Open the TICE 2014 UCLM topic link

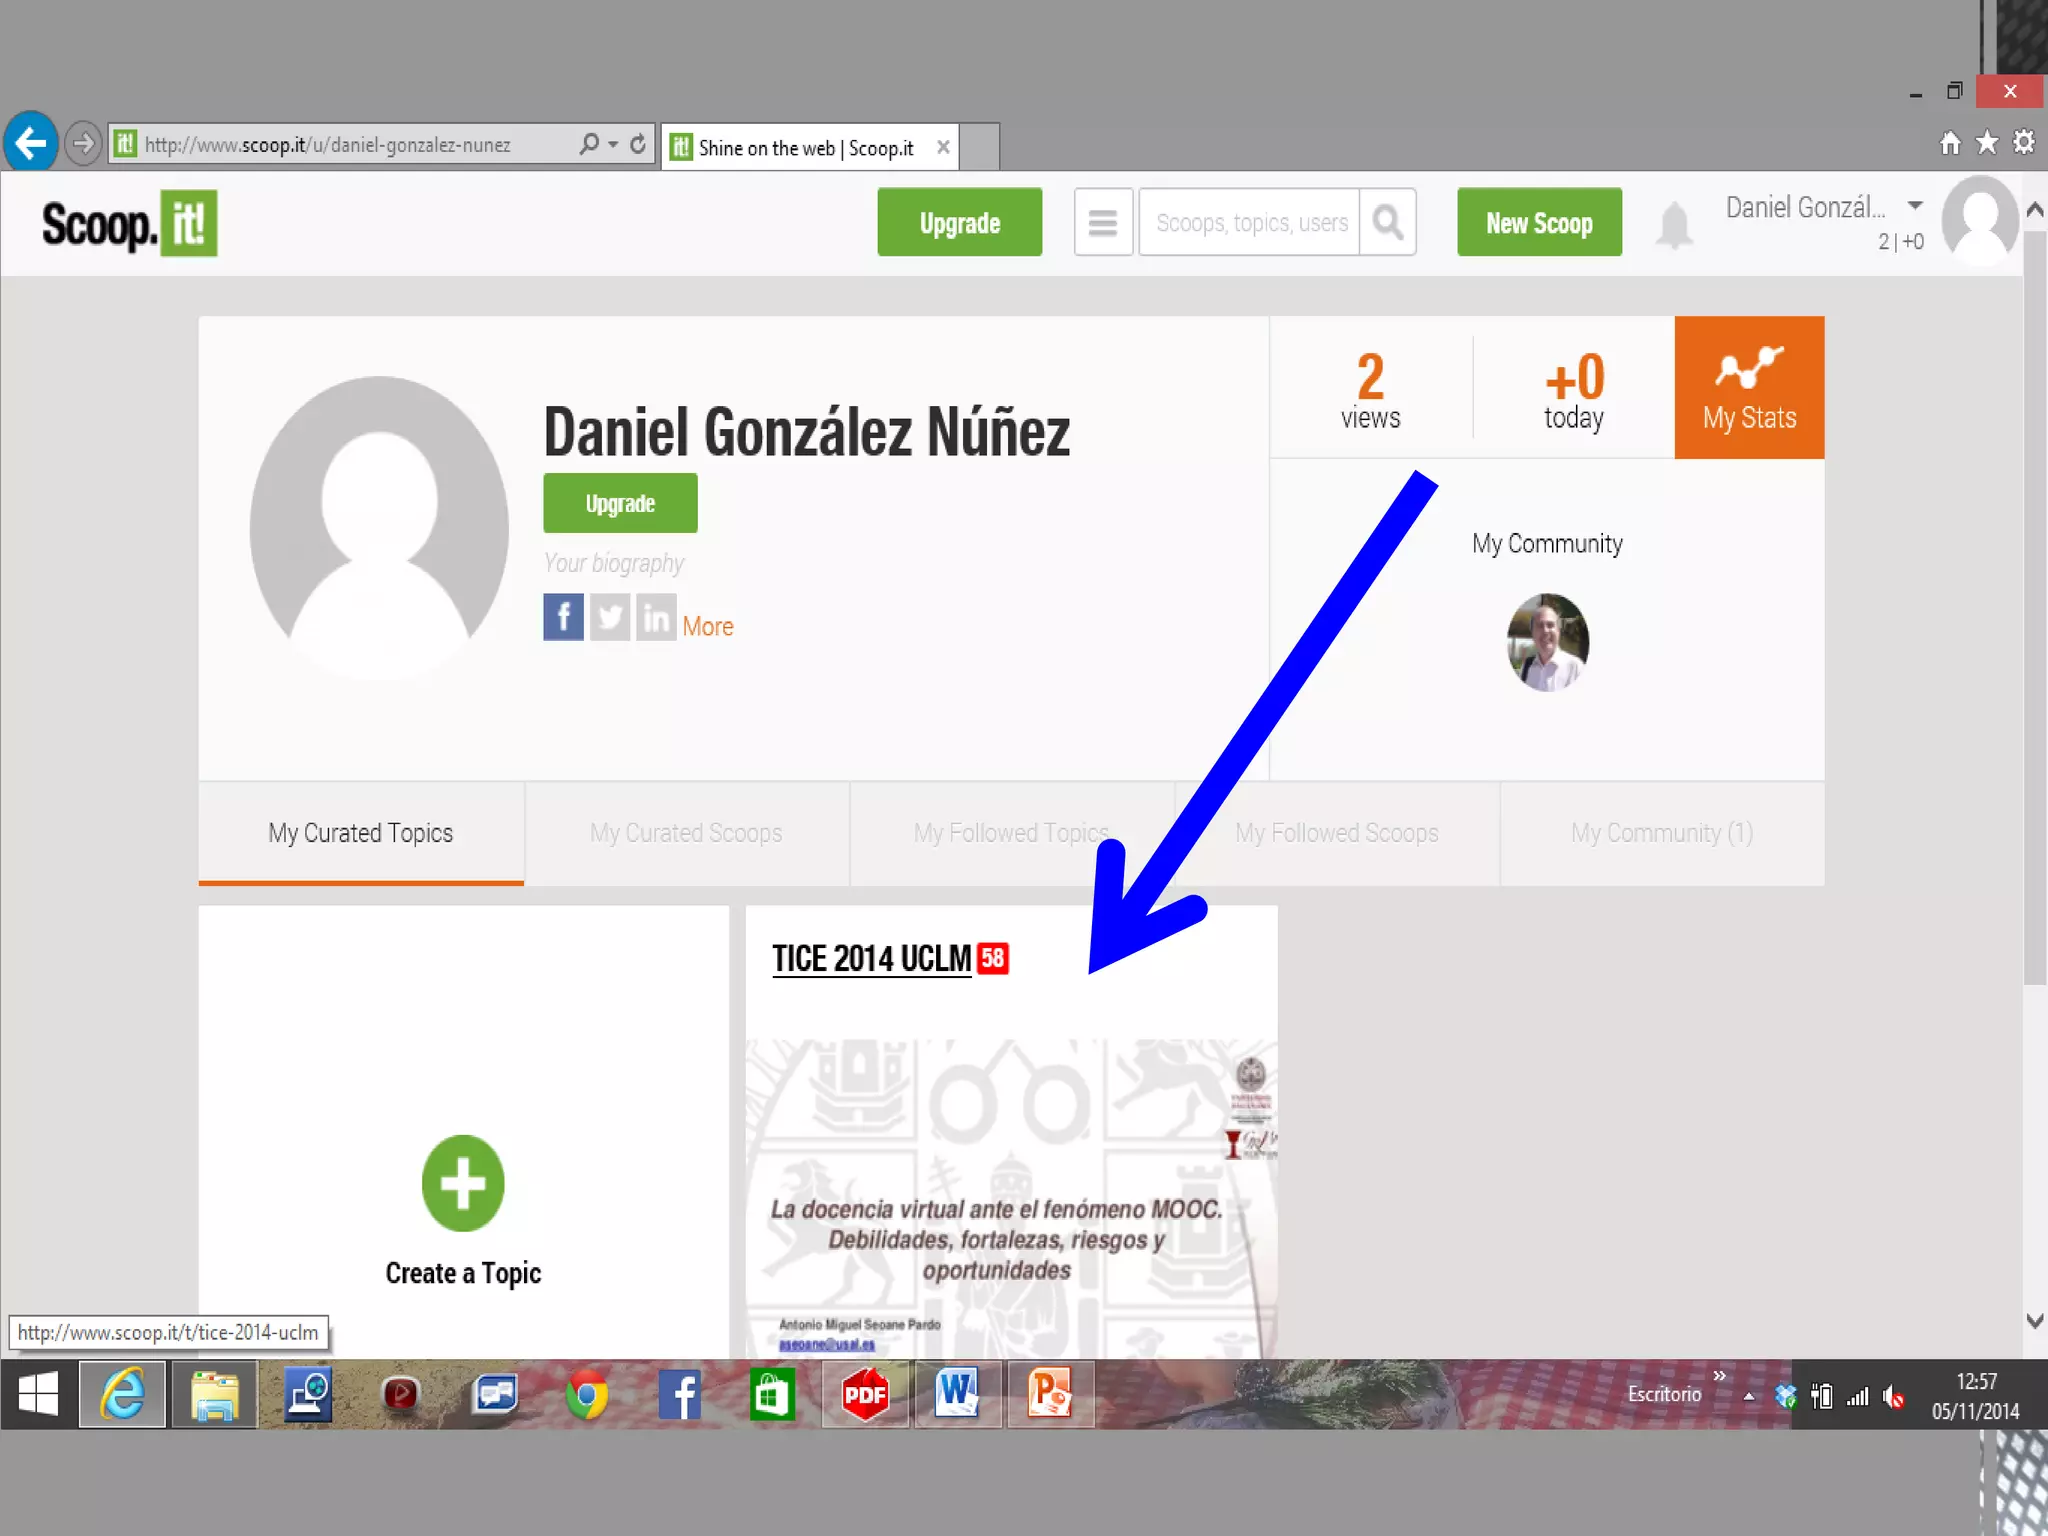click(871, 958)
